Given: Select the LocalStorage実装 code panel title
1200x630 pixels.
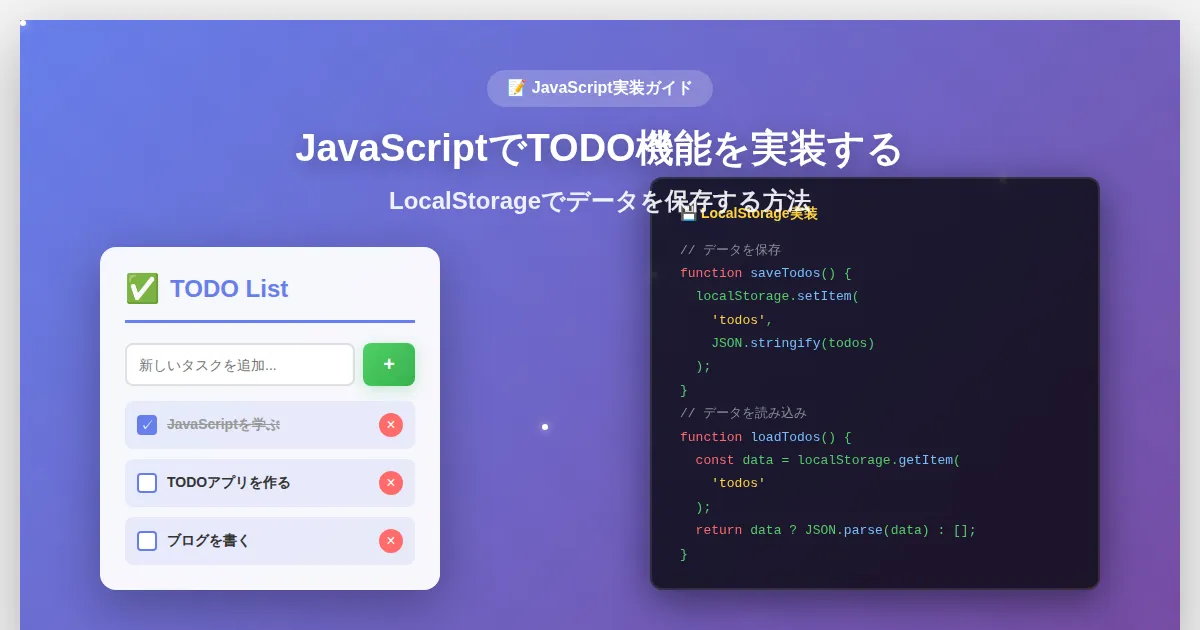Looking at the screenshot, I should [x=759, y=214].
